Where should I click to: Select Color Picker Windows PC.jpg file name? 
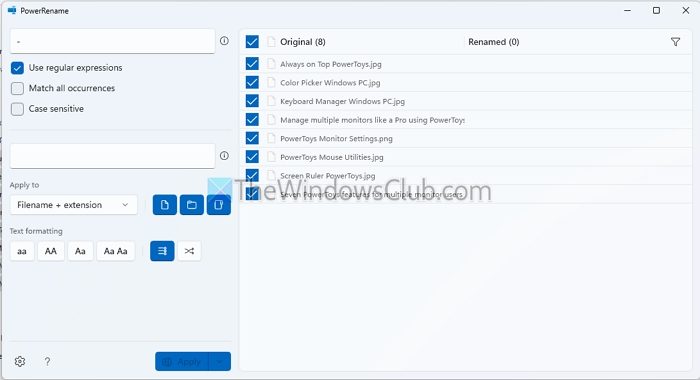coord(330,83)
